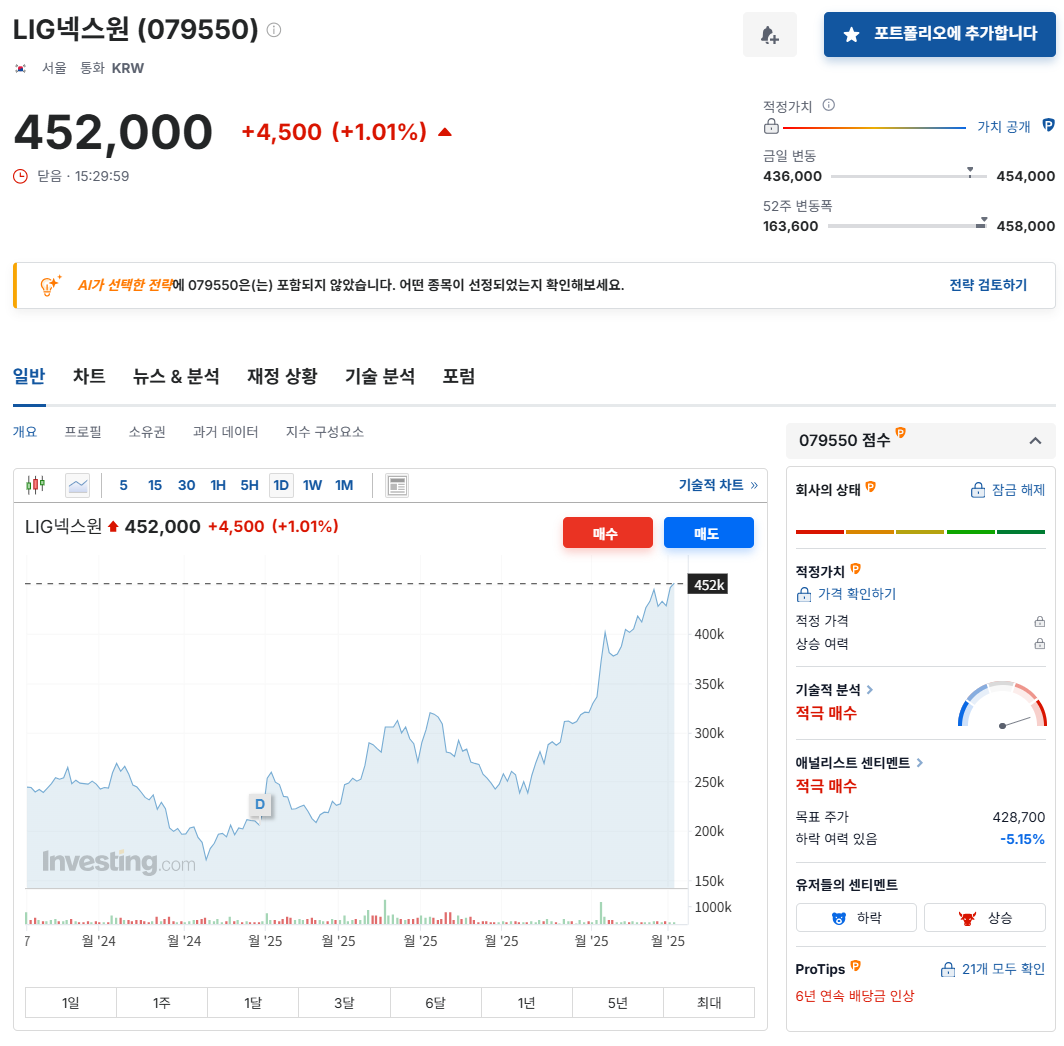The height and width of the screenshot is (1046, 1064).
Task: Open the 21개 모두 확인 ProTips link
Action: [x=993, y=969]
